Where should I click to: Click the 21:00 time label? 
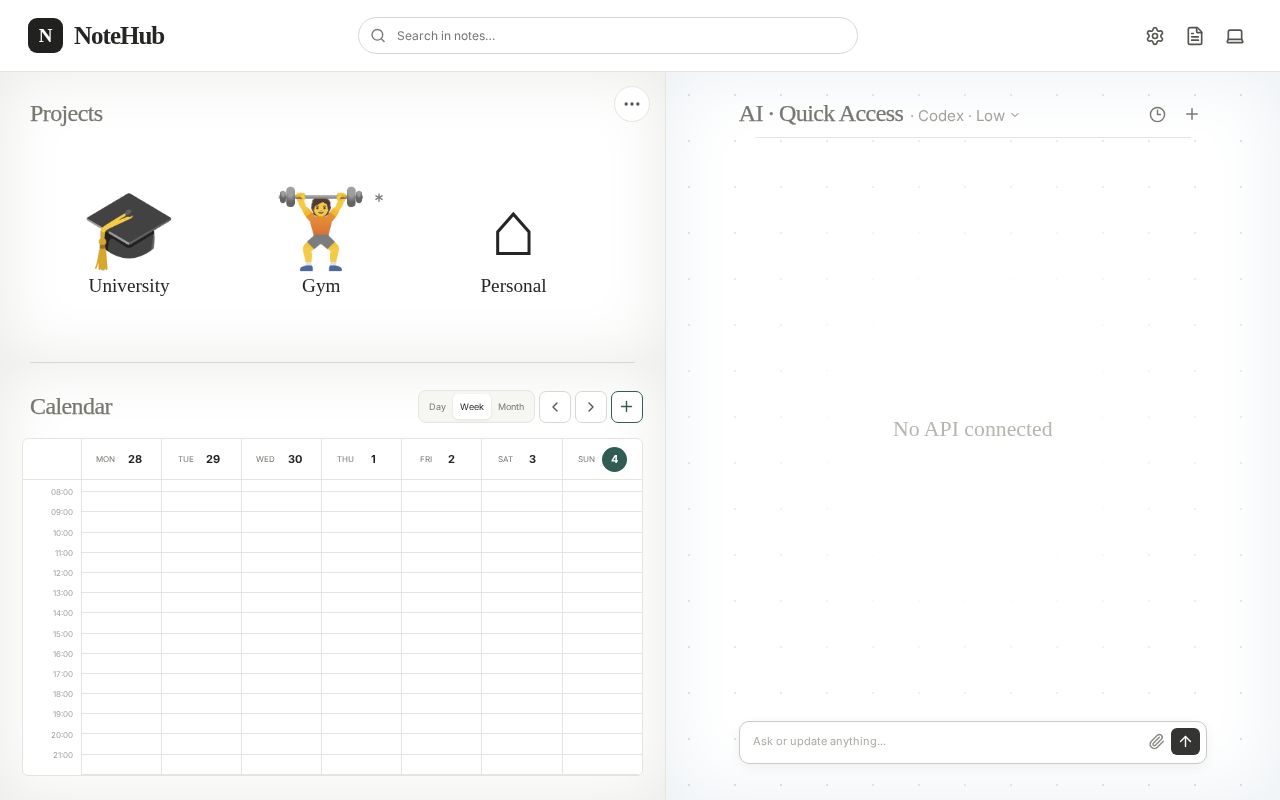(x=63, y=755)
